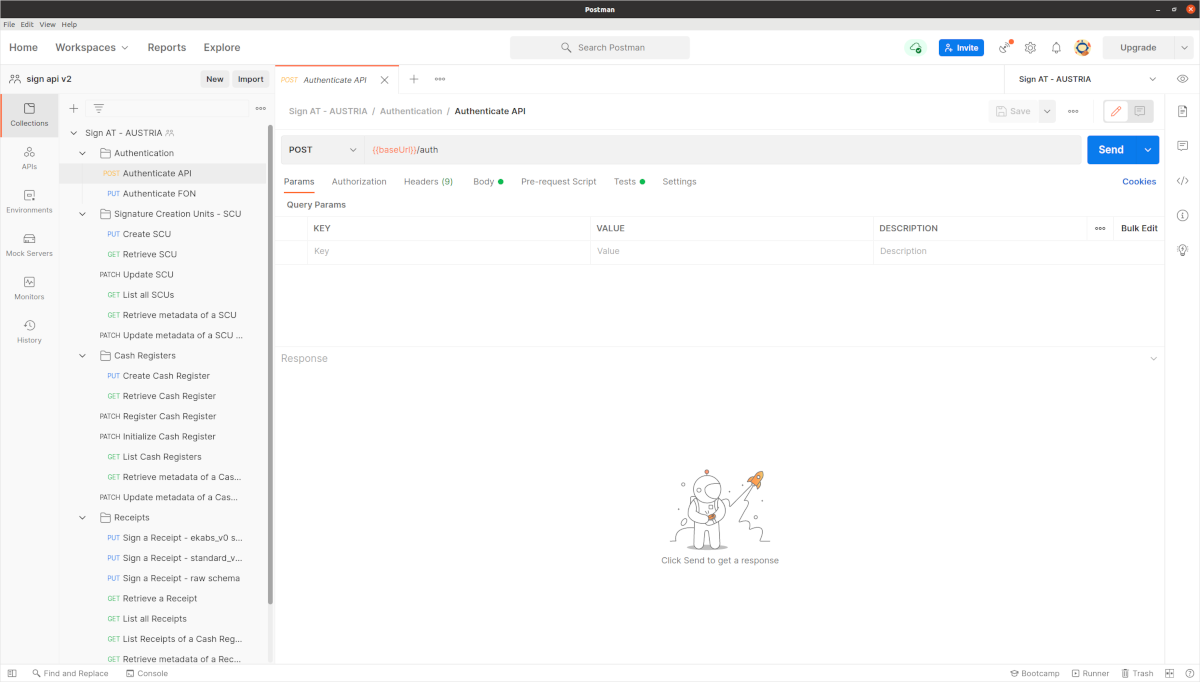Open tab options three dots
This screenshot has height=682, width=1200.
tap(440, 79)
